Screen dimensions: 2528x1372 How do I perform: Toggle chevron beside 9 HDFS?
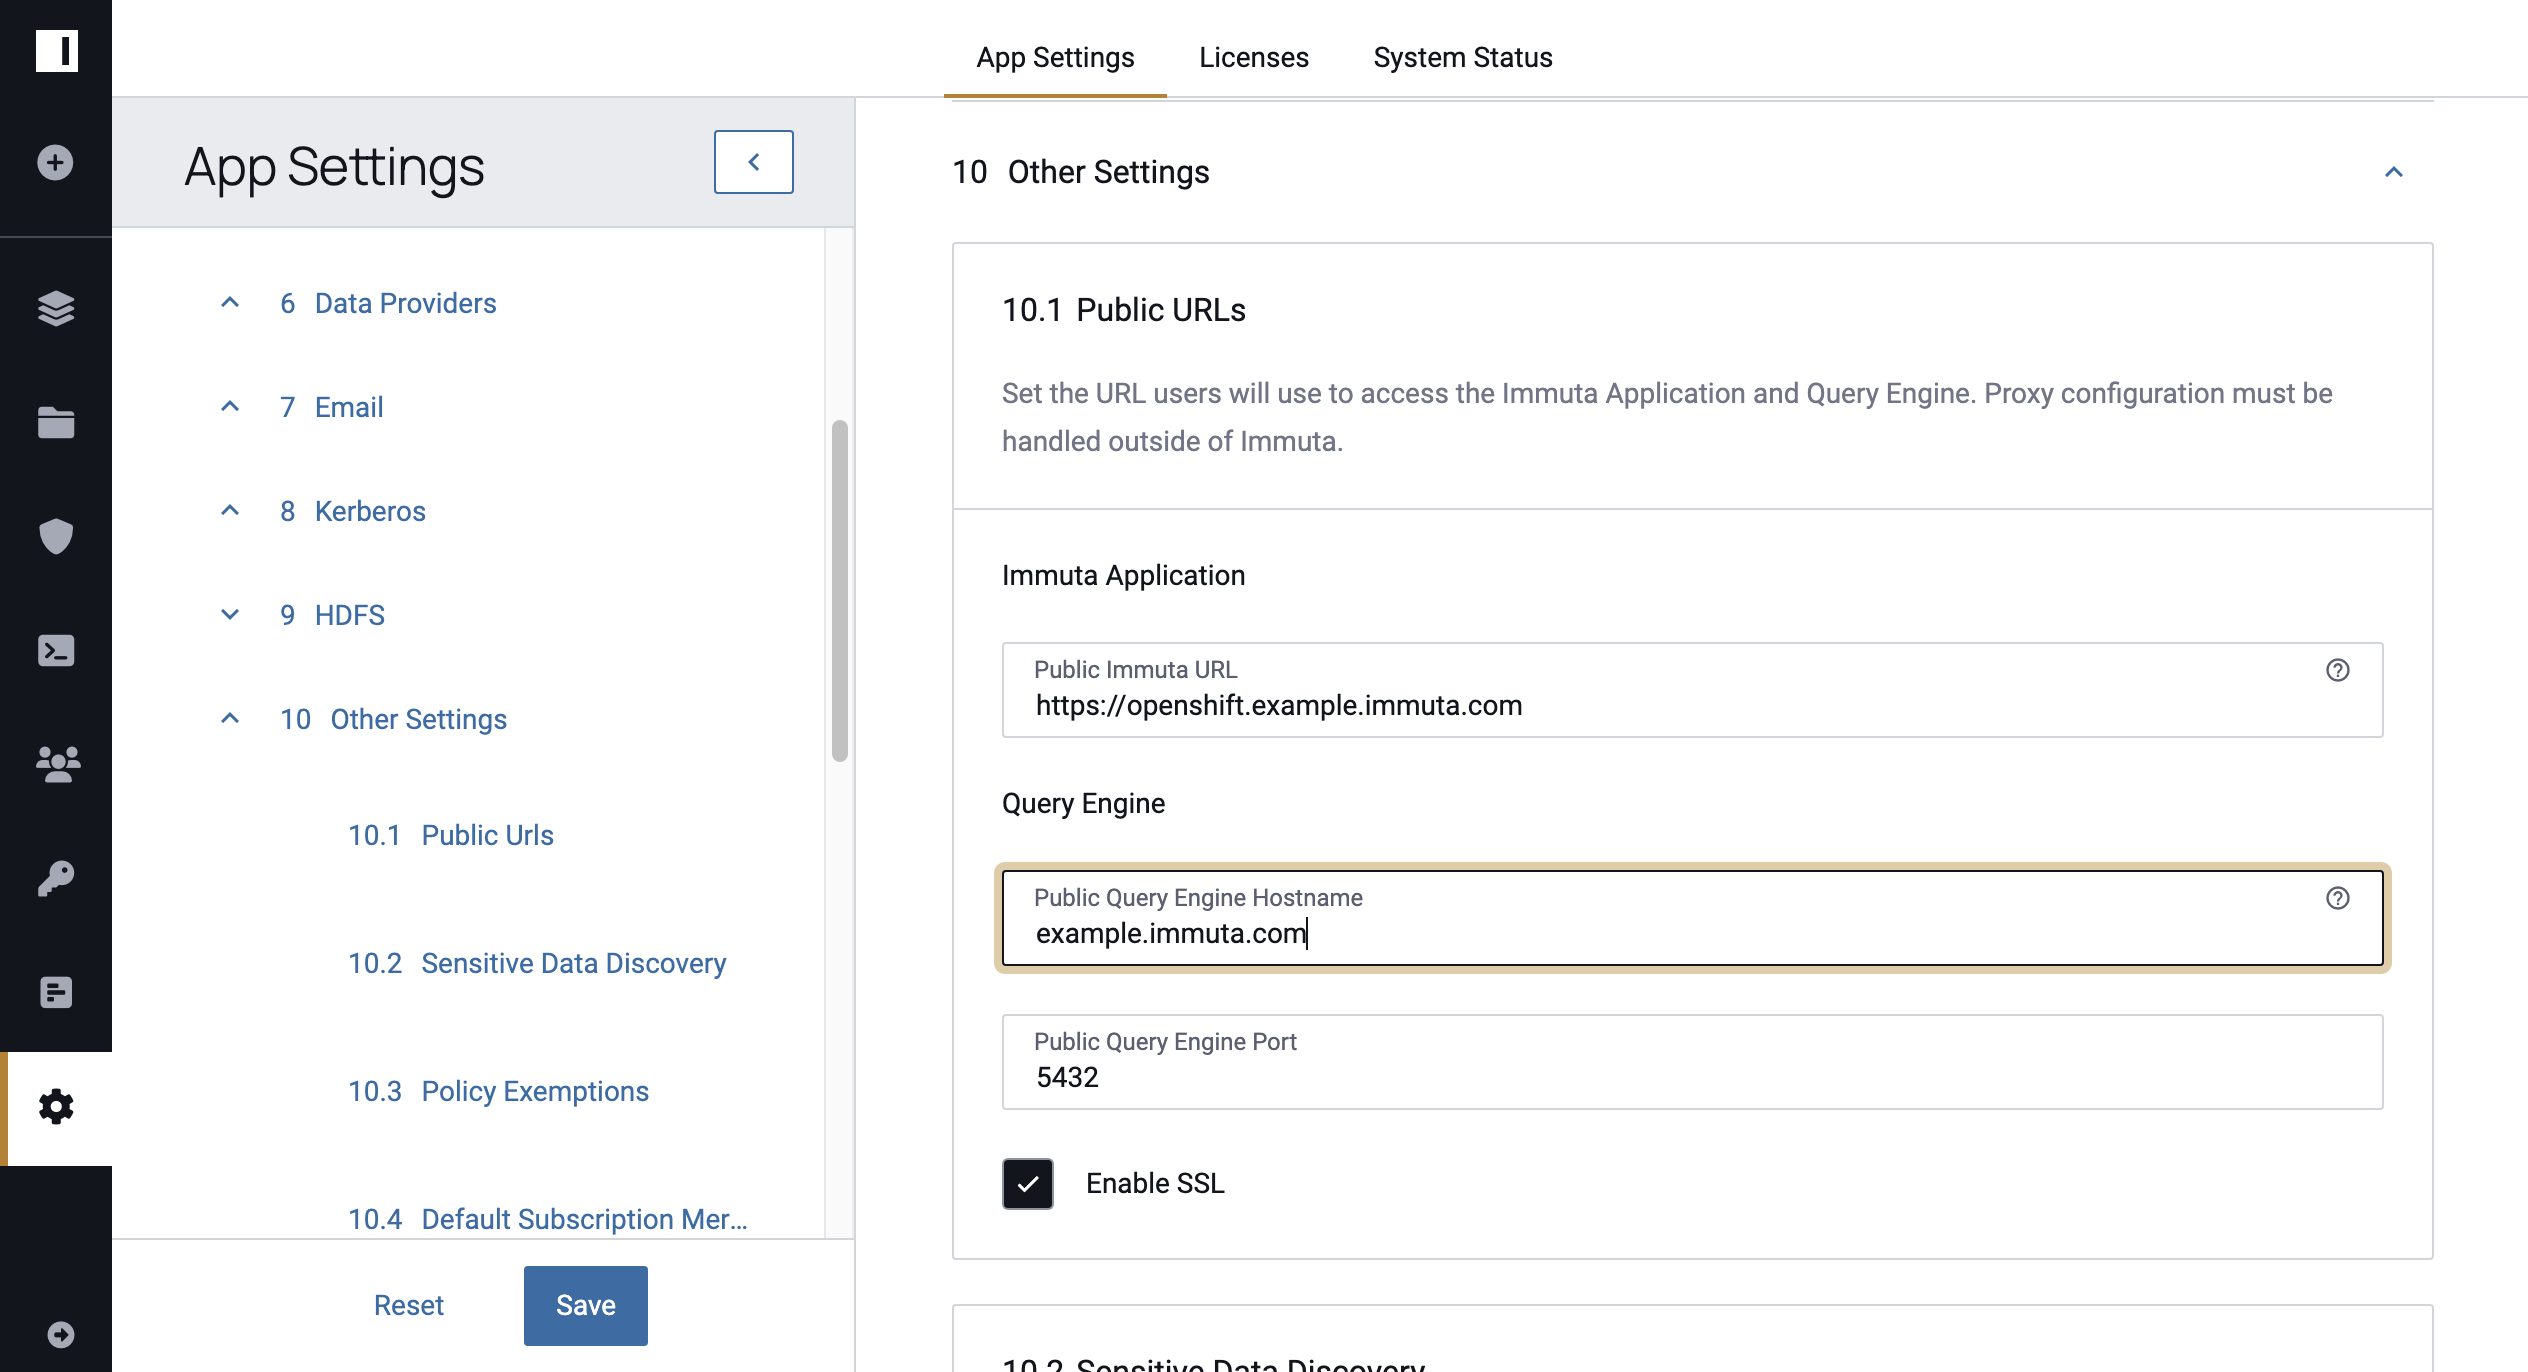click(x=230, y=614)
